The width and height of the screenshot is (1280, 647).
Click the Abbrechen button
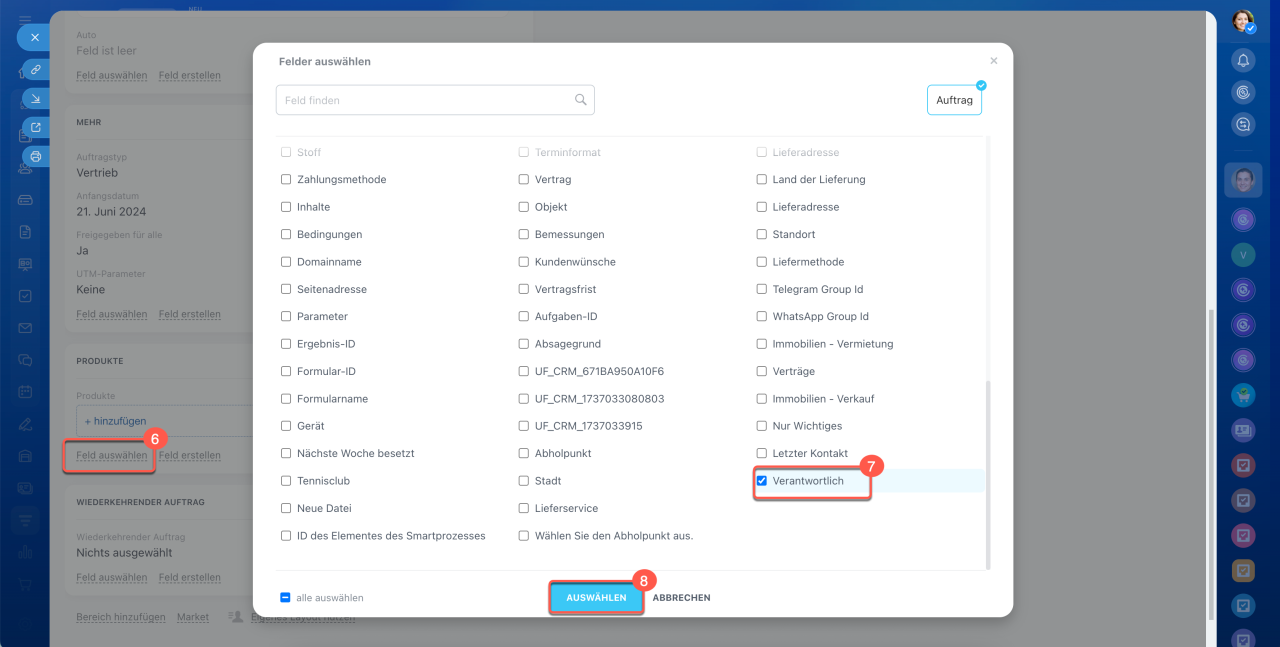[x=682, y=598]
